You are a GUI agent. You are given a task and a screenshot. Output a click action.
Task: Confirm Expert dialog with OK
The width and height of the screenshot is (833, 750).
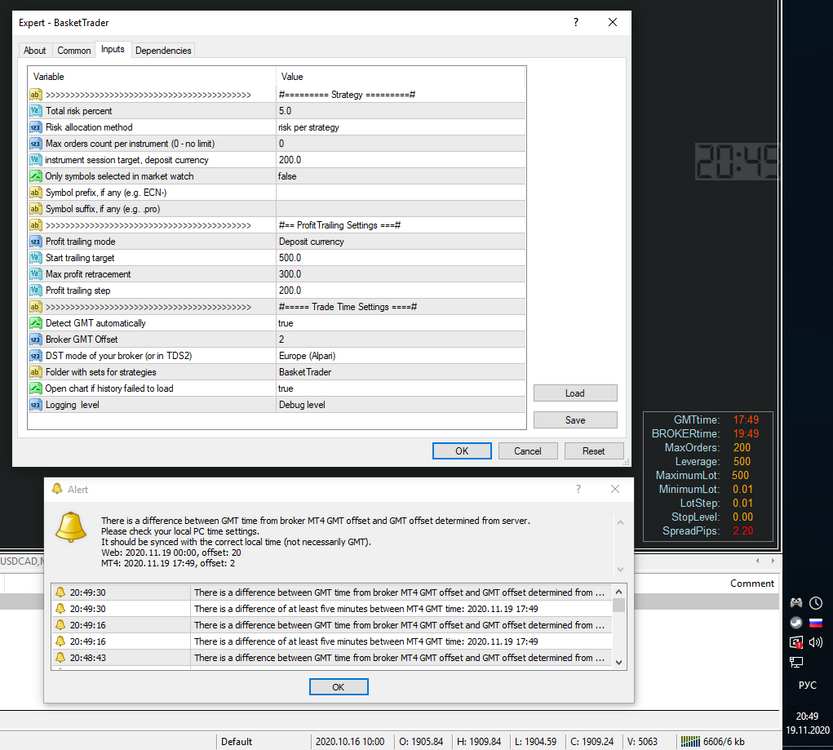[x=462, y=451]
